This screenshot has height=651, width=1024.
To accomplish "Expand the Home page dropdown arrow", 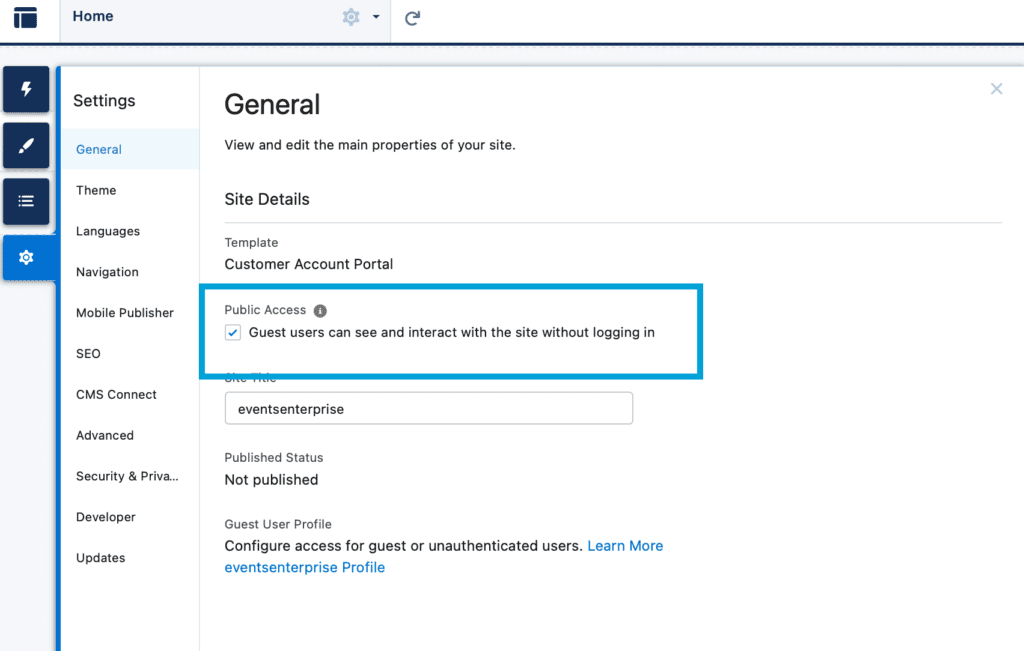I will click(x=376, y=17).
